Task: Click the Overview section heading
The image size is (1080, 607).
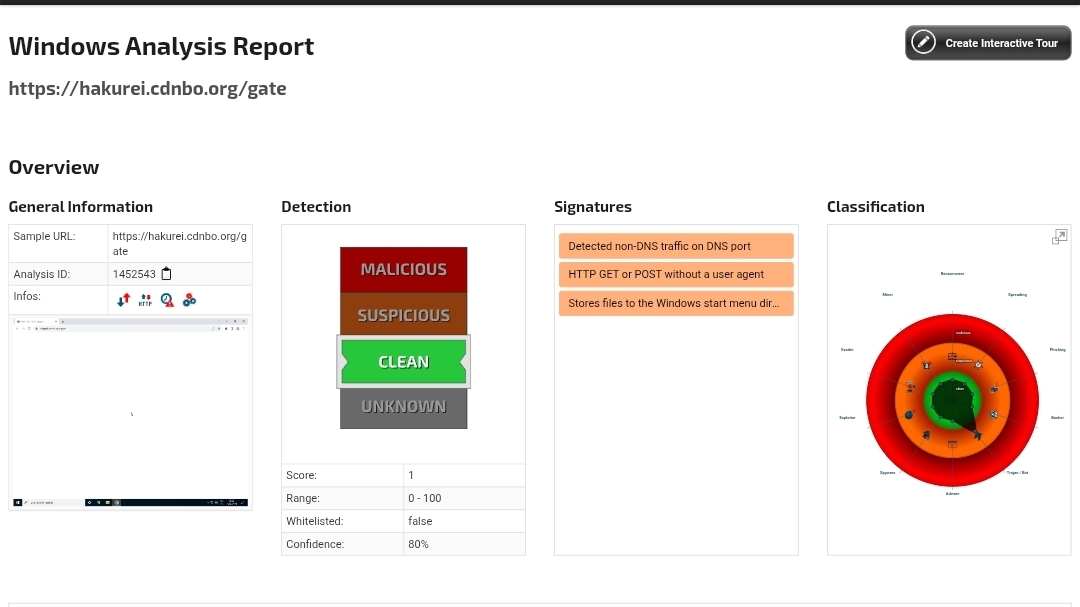Action: (x=54, y=167)
